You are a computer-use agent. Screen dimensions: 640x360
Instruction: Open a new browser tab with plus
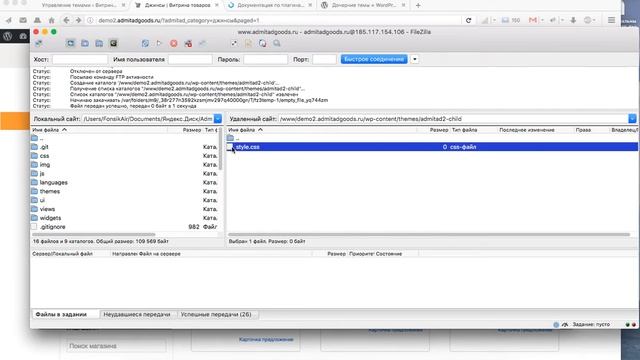coord(418,5)
